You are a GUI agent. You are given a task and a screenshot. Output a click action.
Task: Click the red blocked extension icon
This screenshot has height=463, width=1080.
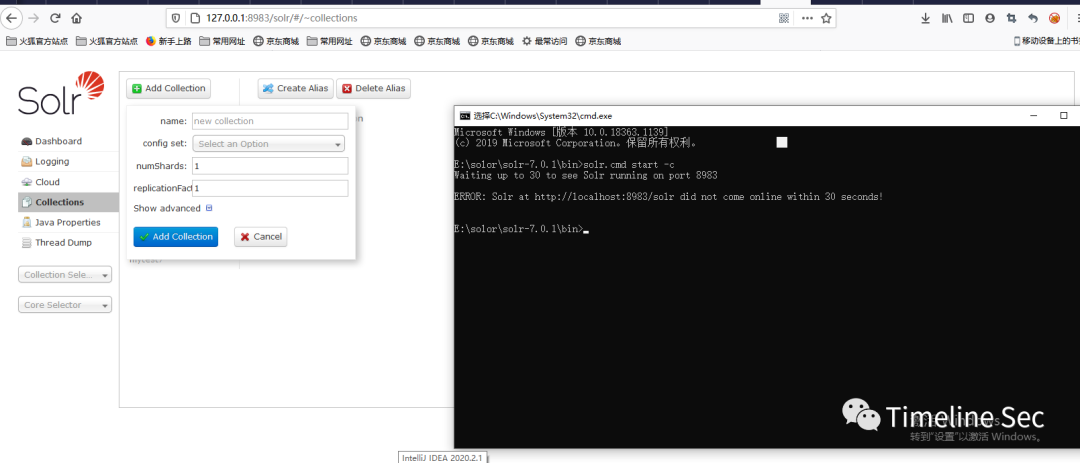pyautogui.click(x=1055, y=19)
